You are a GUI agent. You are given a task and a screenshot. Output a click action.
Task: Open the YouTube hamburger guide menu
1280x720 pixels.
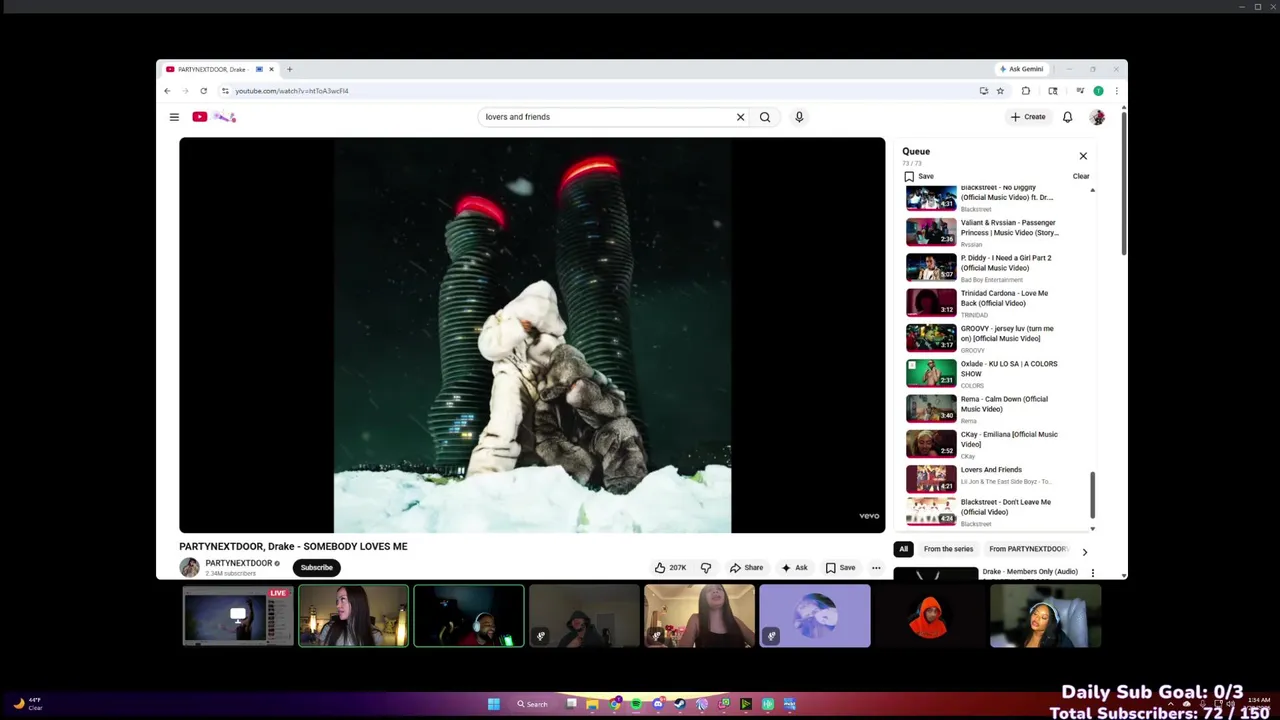point(174,117)
